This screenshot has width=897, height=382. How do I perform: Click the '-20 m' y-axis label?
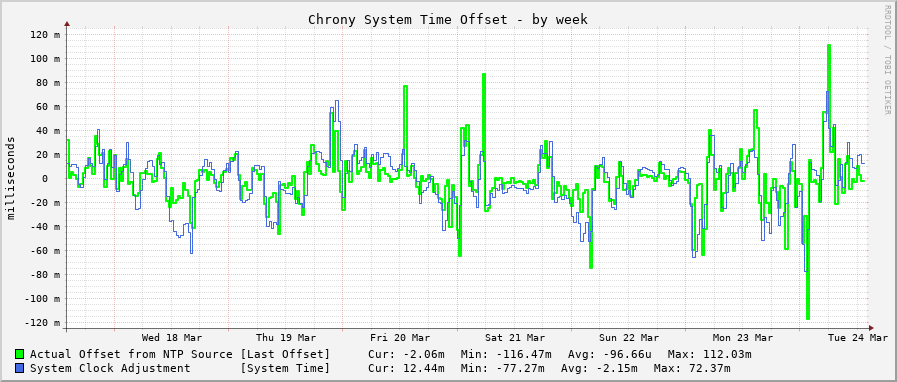click(45, 202)
